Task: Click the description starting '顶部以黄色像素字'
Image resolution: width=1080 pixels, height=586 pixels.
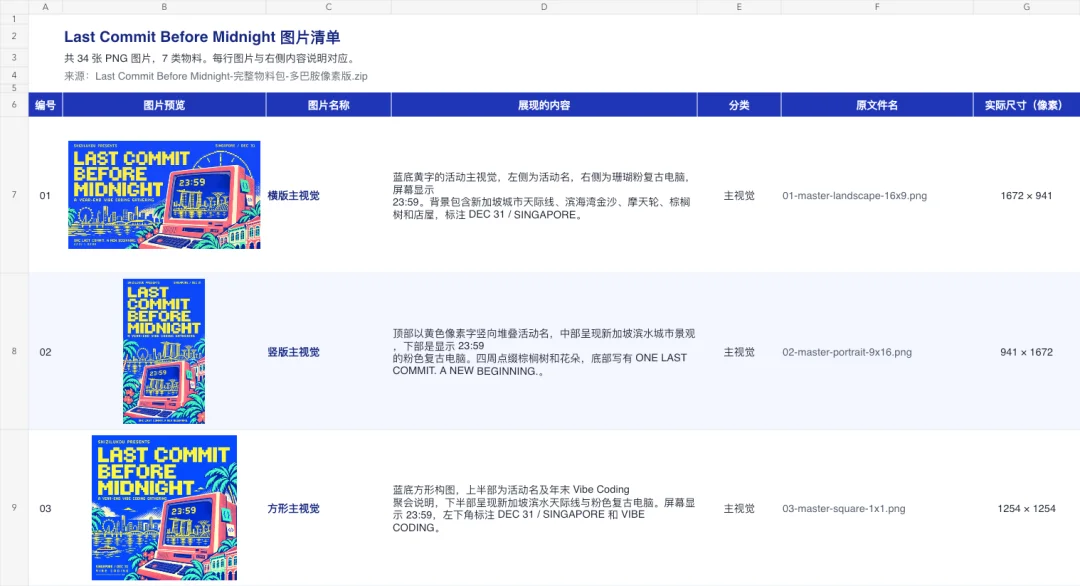Action: pos(544,352)
